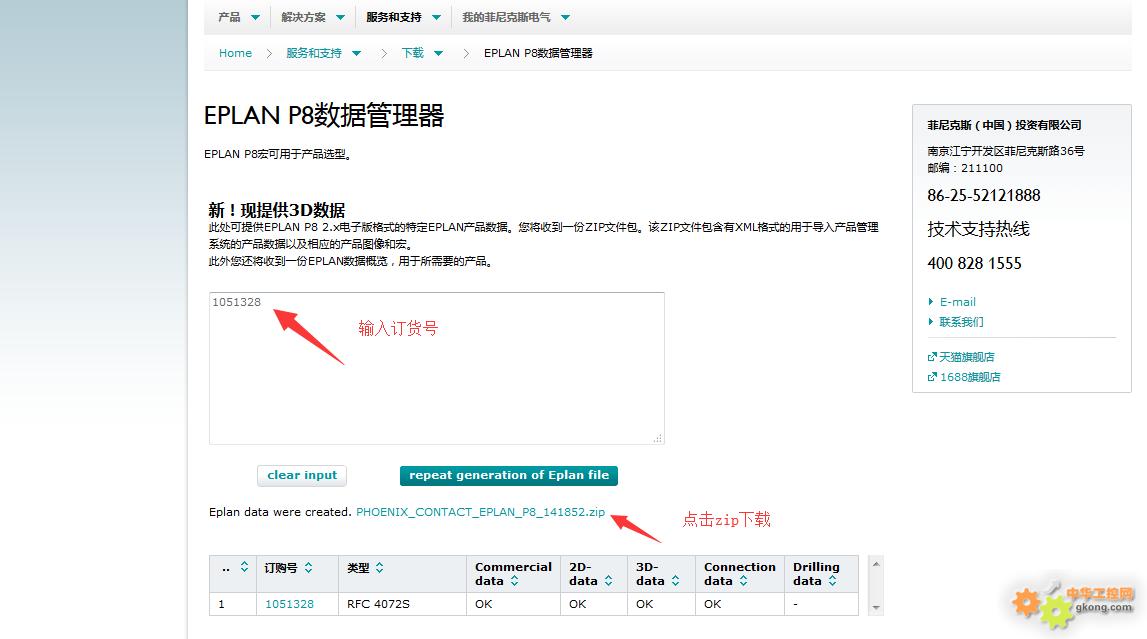Screen dimensions: 1147x639
Task: Select hotline number 400 828 1555
Action: (x=974, y=263)
